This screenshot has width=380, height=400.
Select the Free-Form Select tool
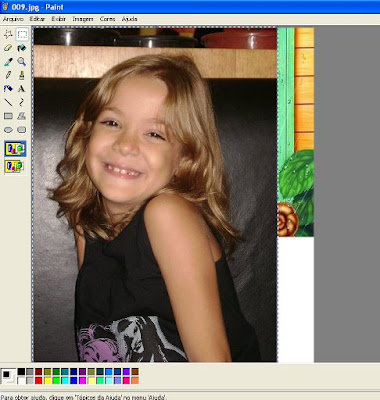[8, 34]
